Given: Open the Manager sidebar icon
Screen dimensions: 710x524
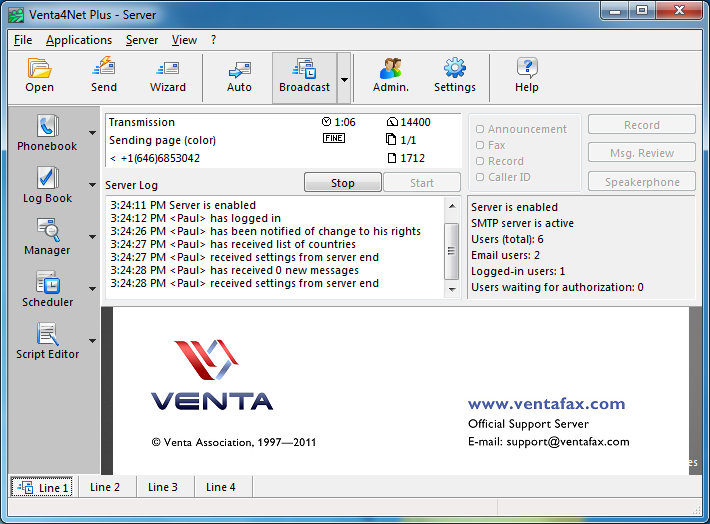Looking at the screenshot, I should pyautogui.click(x=47, y=230).
